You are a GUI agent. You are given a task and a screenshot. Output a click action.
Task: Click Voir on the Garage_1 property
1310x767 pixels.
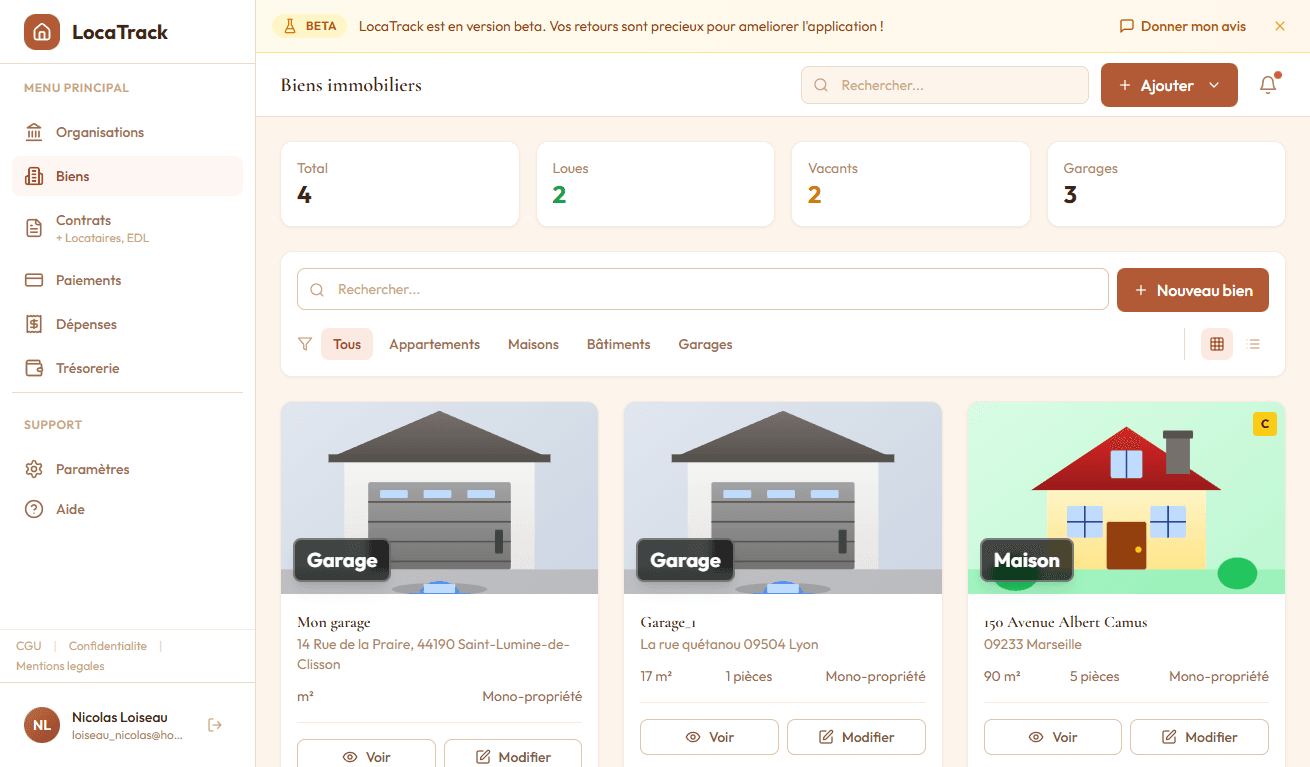coord(709,736)
